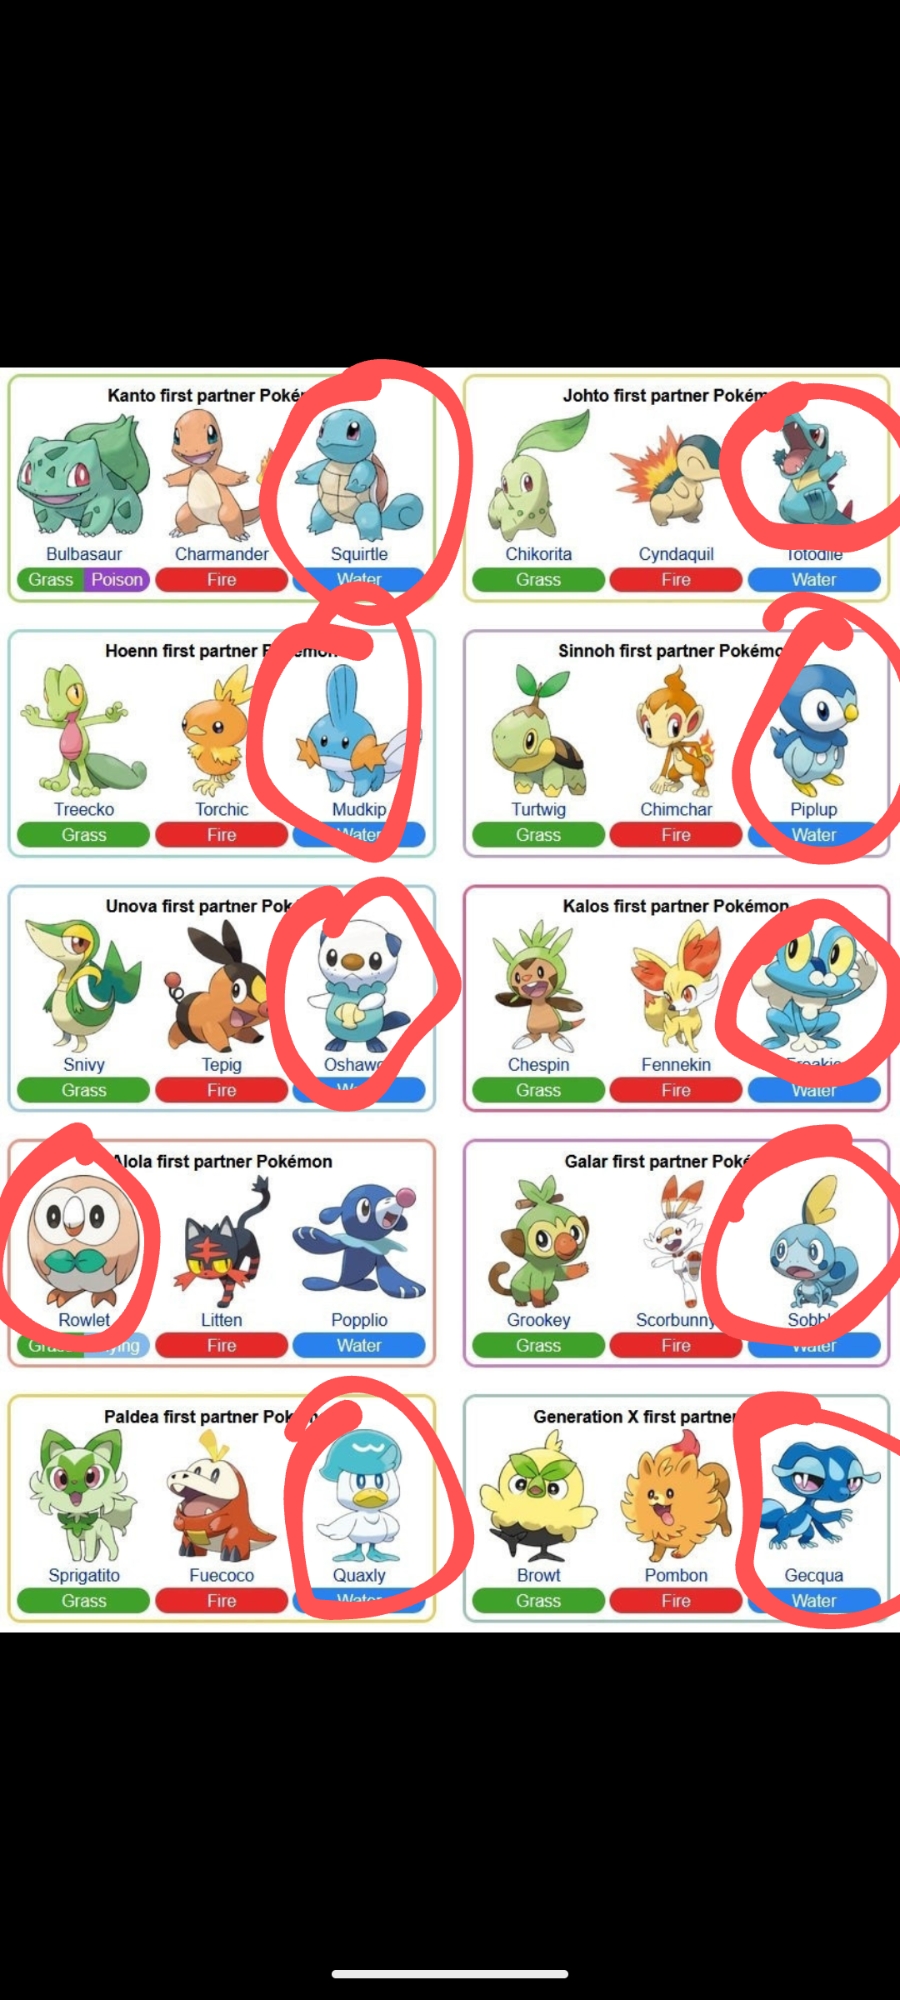This screenshot has width=900, height=2000.
Task: Open the Popplio name link
Action: pyautogui.click(x=359, y=1320)
